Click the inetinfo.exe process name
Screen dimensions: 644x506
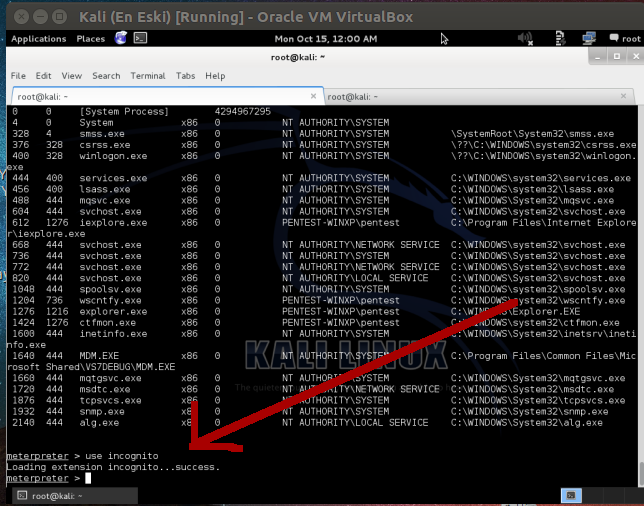pyautogui.click(x=113, y=334)
